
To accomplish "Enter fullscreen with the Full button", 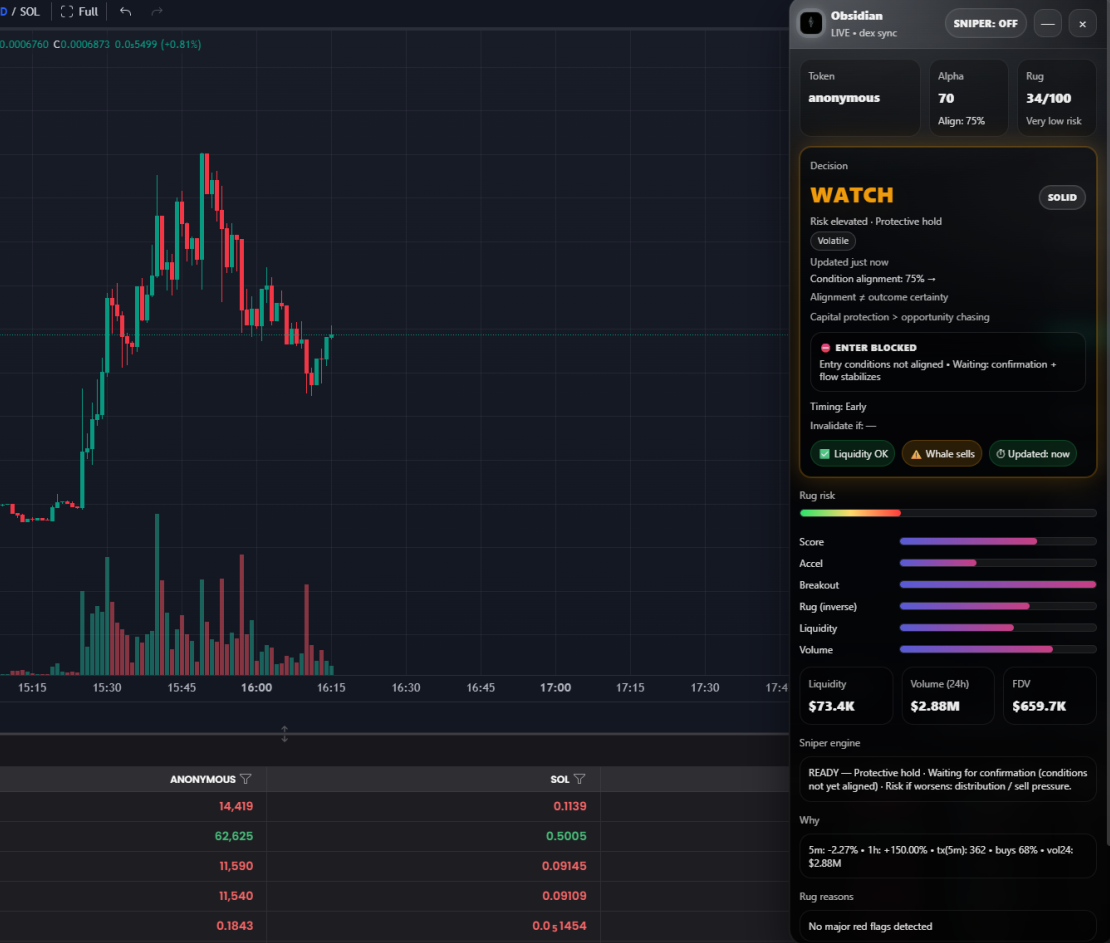I will [80, 12].
